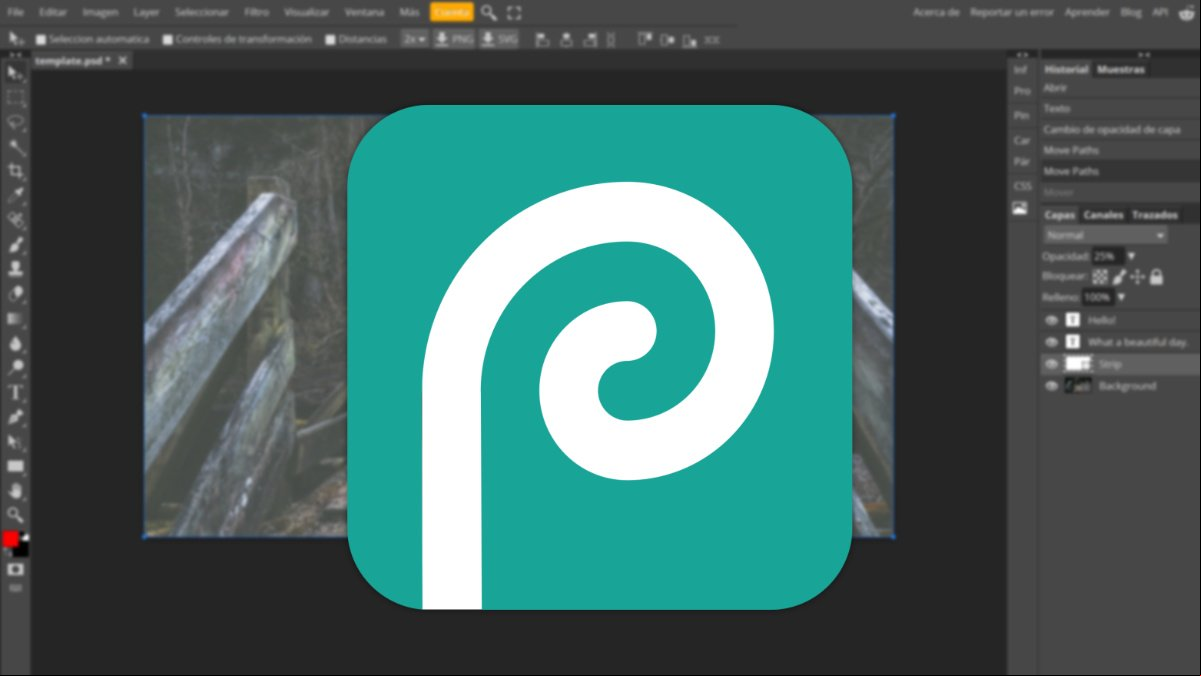The image size is (1201, 676).
Task: Open the Aprender link
Action: tap(1087, 12)
